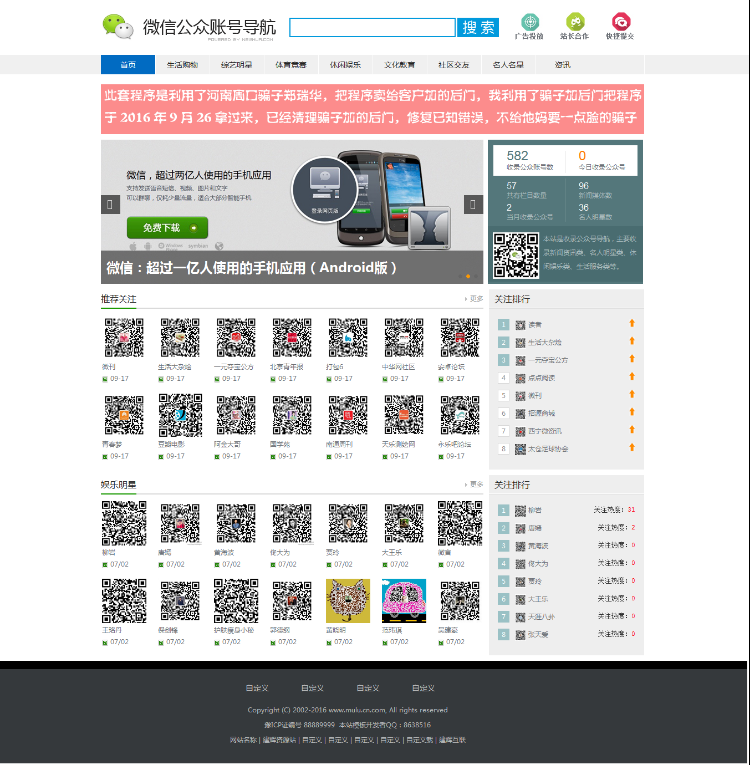This screenshot has height=765, width=750.
Task: Click the small QR icon beside 柳岩 in ranking
Action: 520,511
